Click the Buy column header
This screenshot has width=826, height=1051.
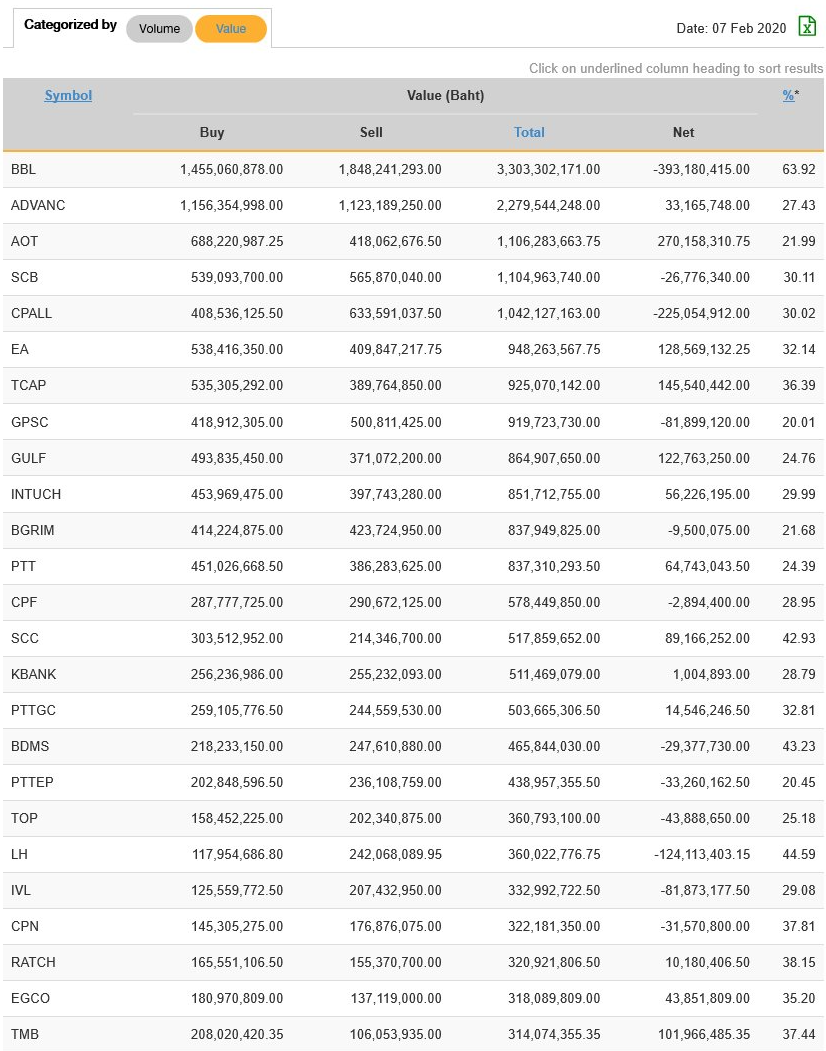pyautogui.click(x=212, y=132)
